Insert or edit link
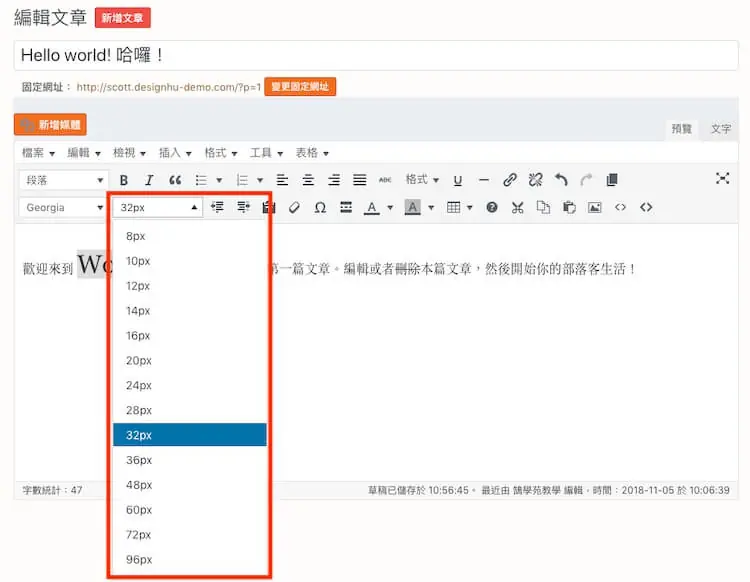This screenshot has width=750, height=582. (510, 180)
